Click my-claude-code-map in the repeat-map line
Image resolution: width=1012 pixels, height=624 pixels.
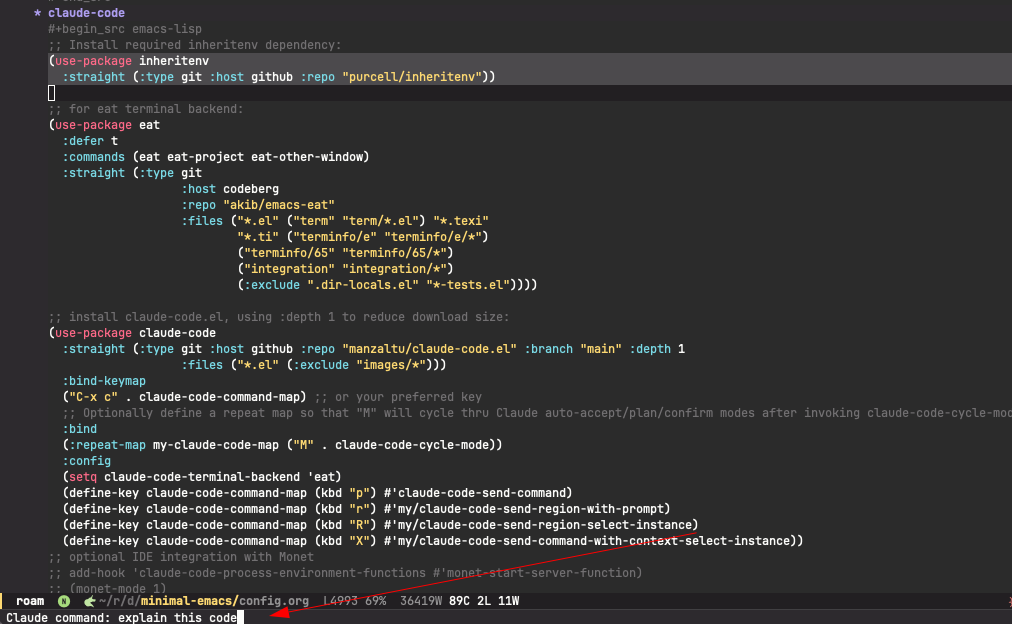coord(215,445)
